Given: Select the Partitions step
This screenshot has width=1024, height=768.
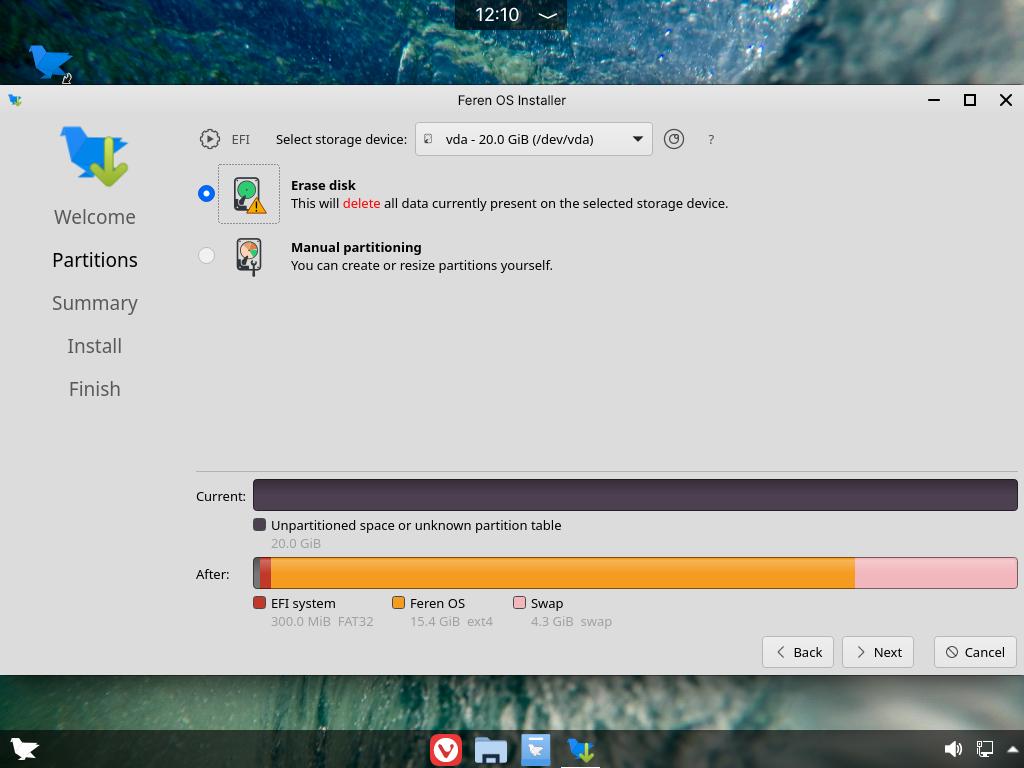Looking at the screenshot, I should click(x=95, y=260).
